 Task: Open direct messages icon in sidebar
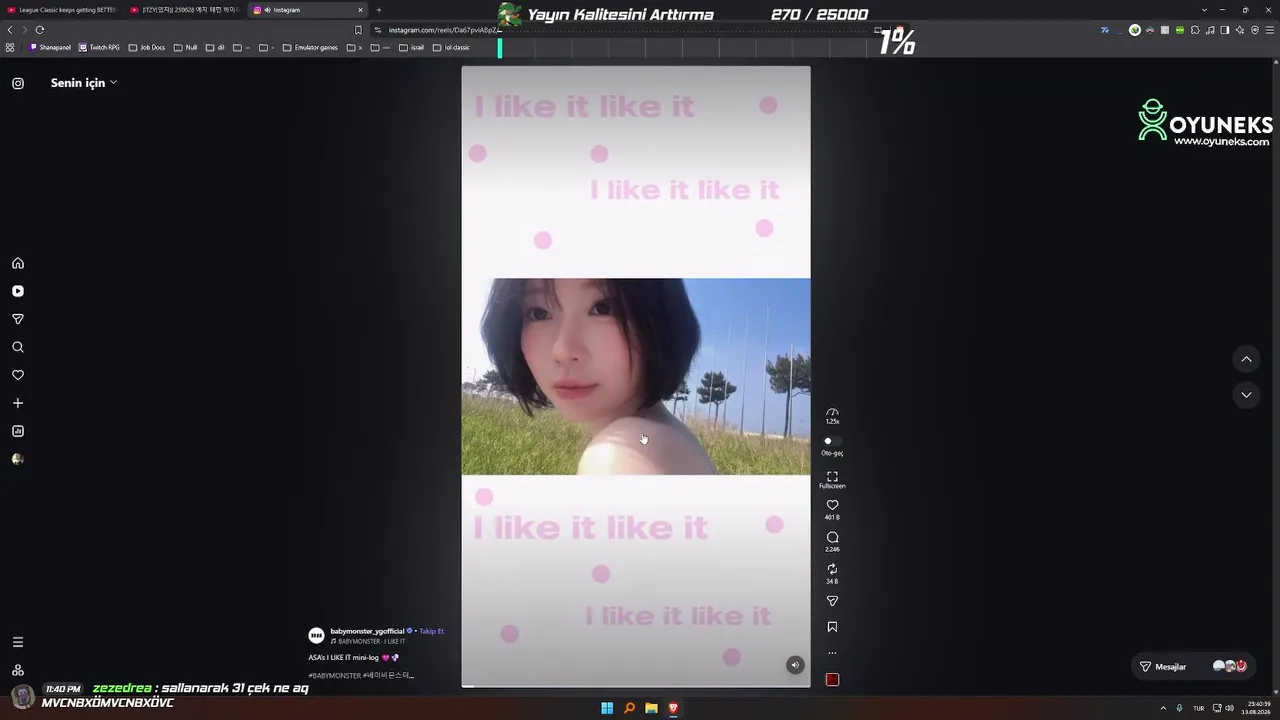tap(18, 319)
